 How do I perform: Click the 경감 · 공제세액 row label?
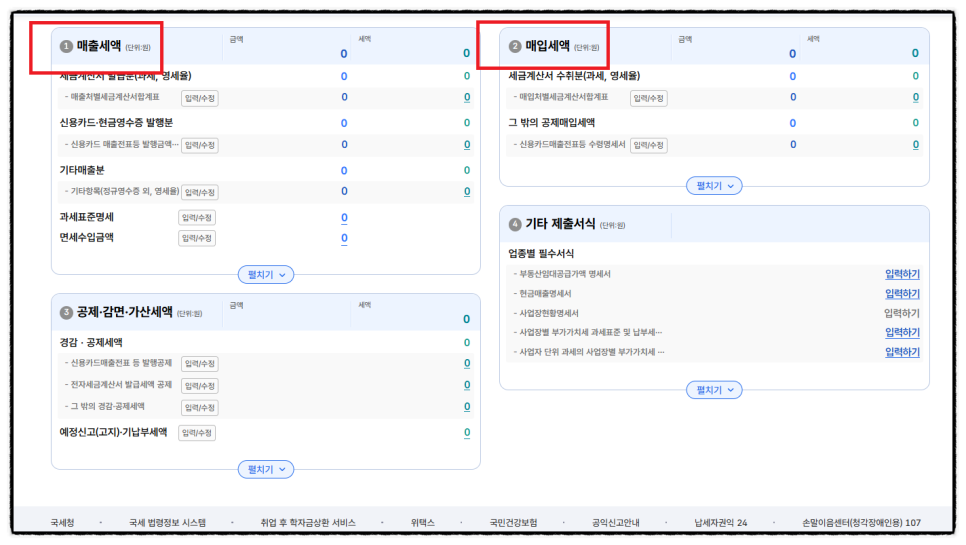tap(91, 342)
